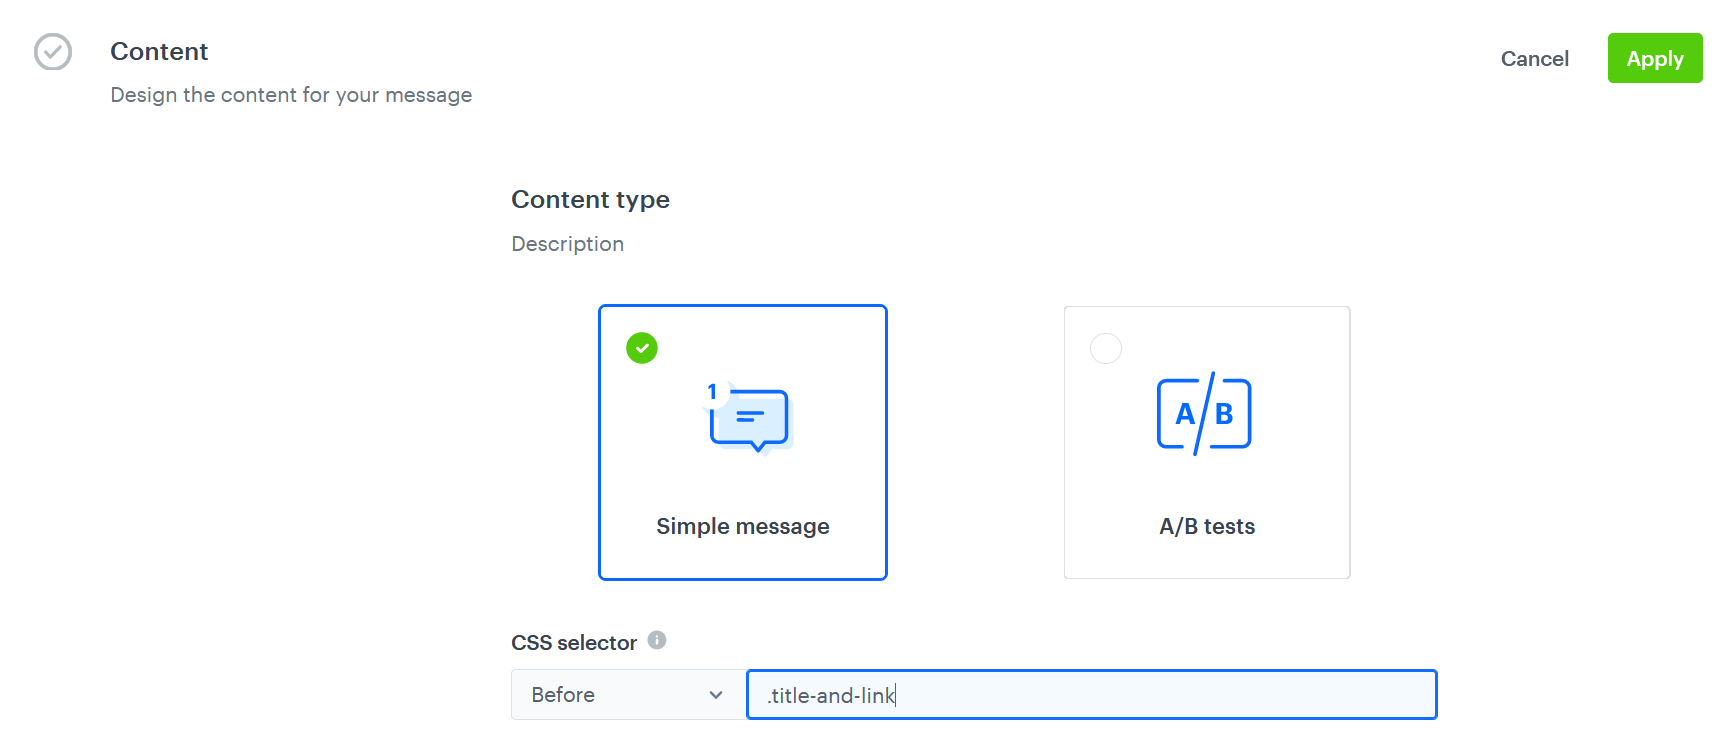Click the green checkmark on Simple message
Screen dimensions: 1736x751
coord(641,348)
